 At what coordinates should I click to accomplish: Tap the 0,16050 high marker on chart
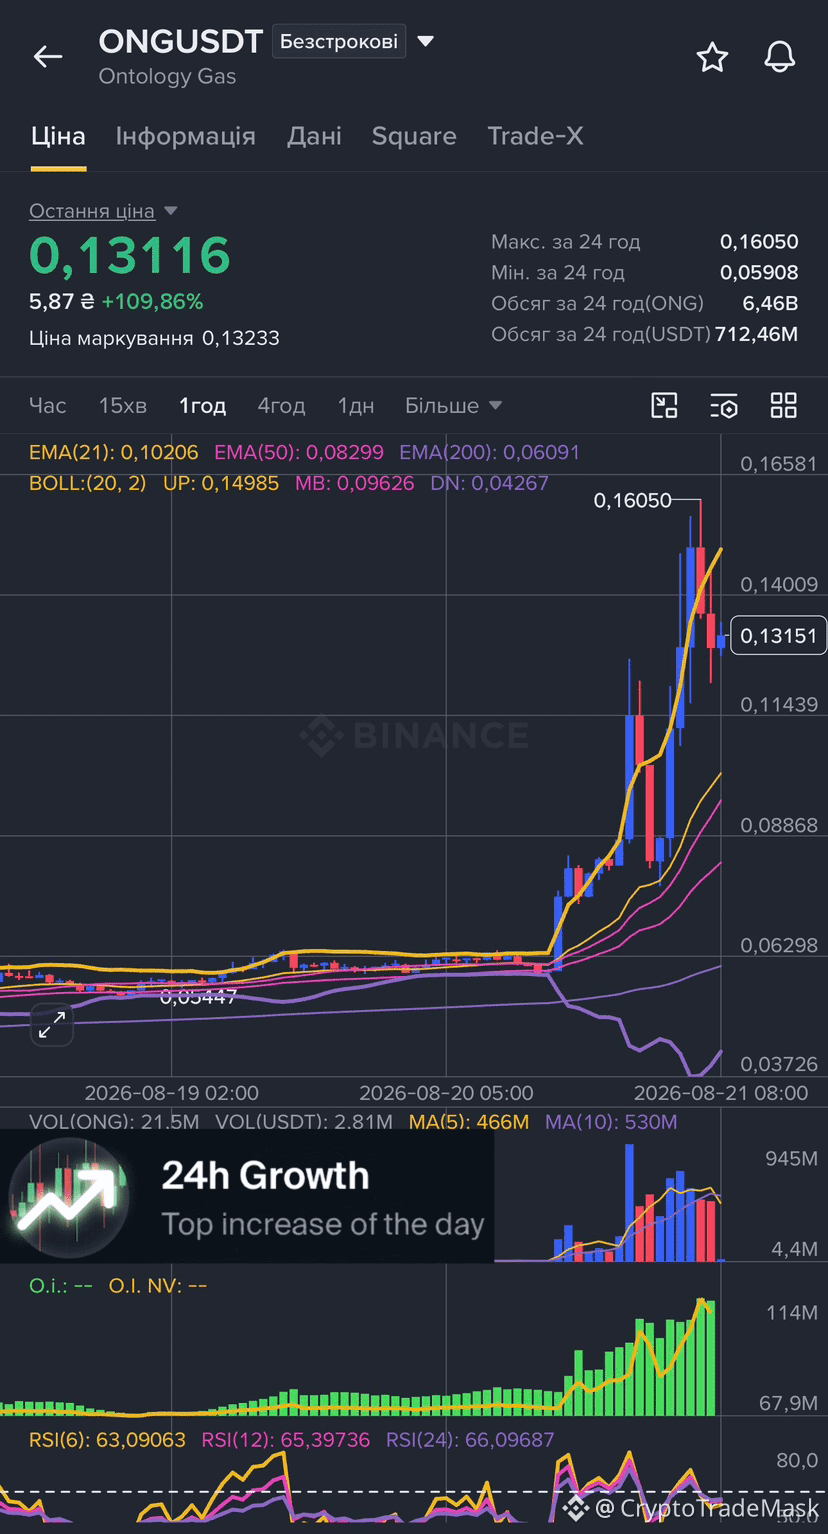632,500
